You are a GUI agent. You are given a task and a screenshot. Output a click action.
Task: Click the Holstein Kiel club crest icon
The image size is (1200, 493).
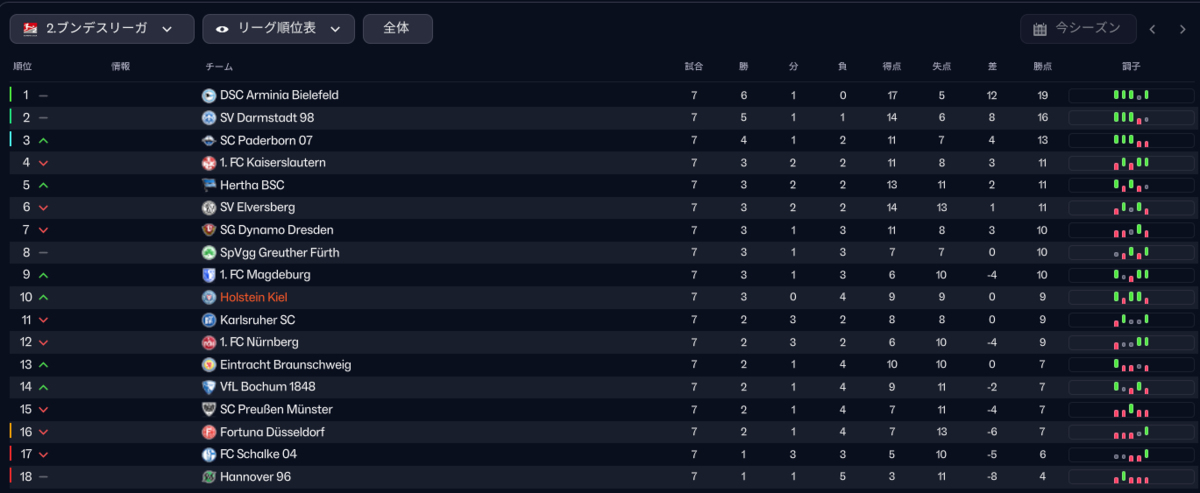209,297
